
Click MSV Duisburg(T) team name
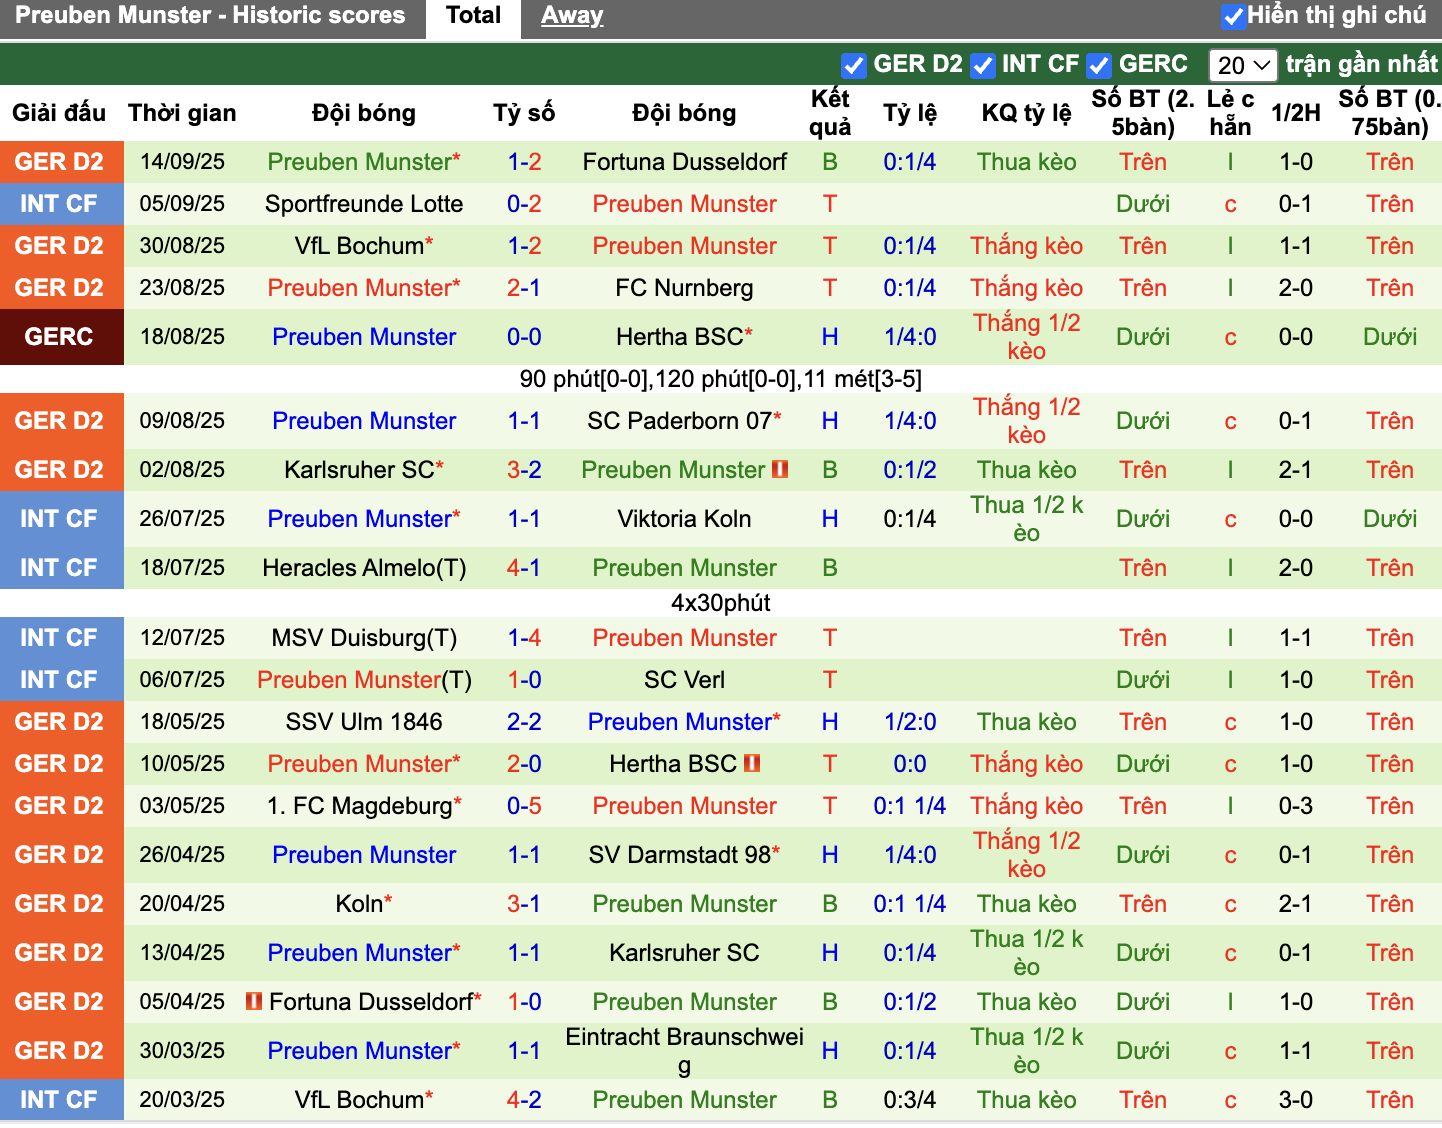tap(364, 638)
